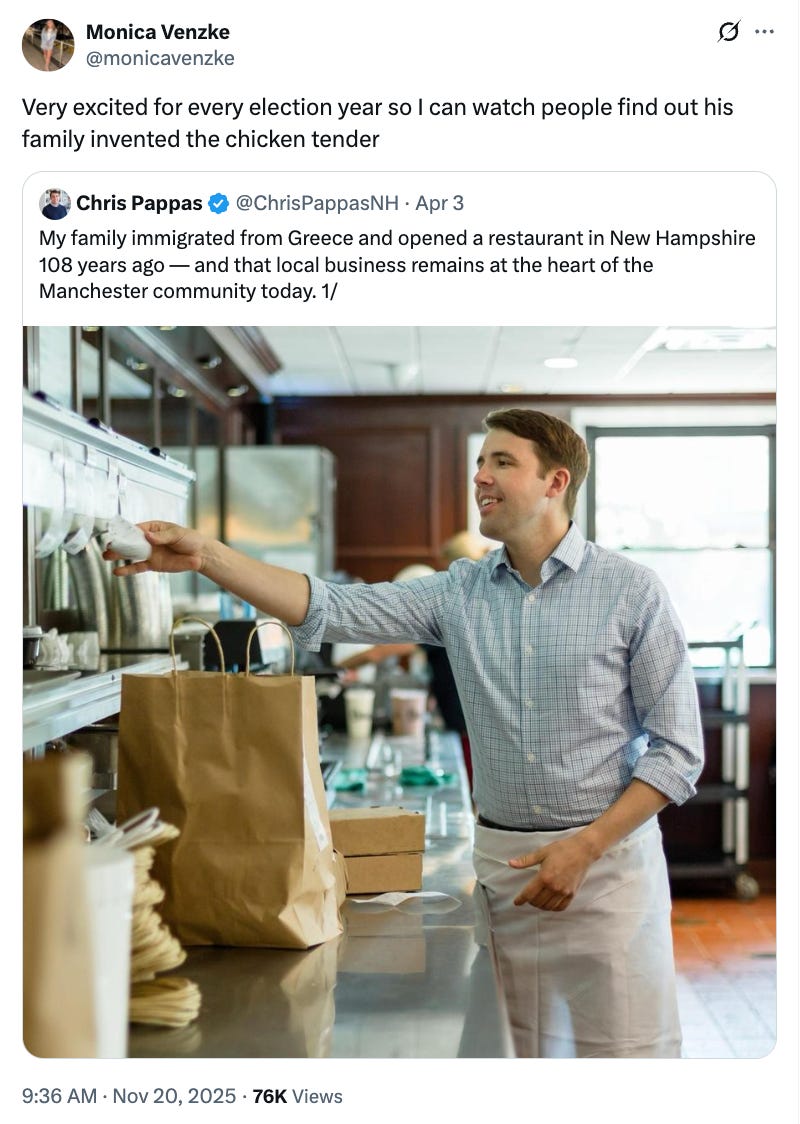This screenshot has width=800, height=1124.
Task: Click the 9:36 AM timestamp link
Action: (x=59, y=1096)
